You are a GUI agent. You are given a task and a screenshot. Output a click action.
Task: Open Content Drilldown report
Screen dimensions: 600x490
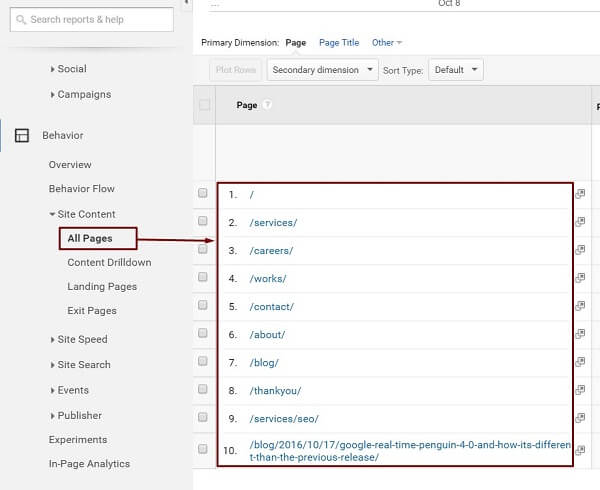109,262
